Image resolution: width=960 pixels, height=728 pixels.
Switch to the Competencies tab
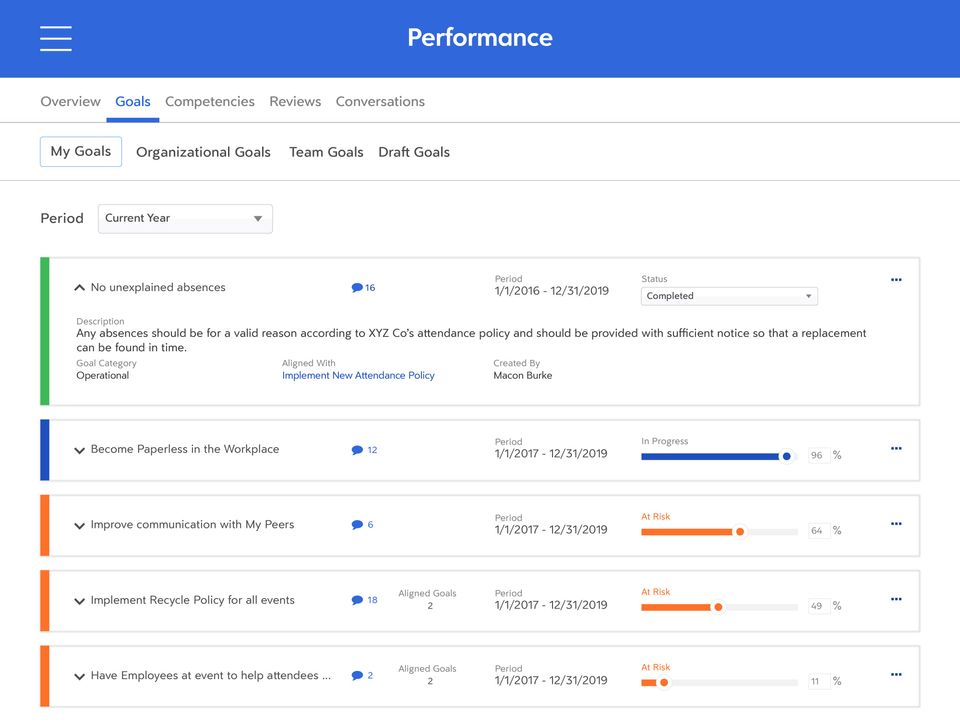point(210,102)
